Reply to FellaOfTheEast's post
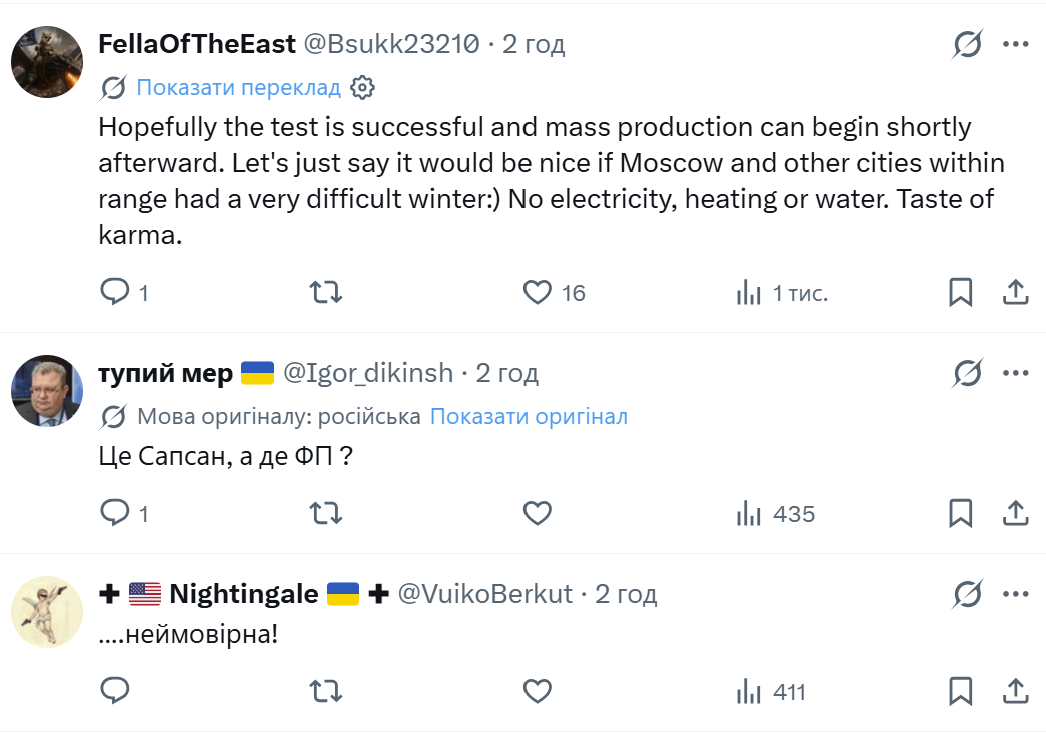 click(115, 292)
